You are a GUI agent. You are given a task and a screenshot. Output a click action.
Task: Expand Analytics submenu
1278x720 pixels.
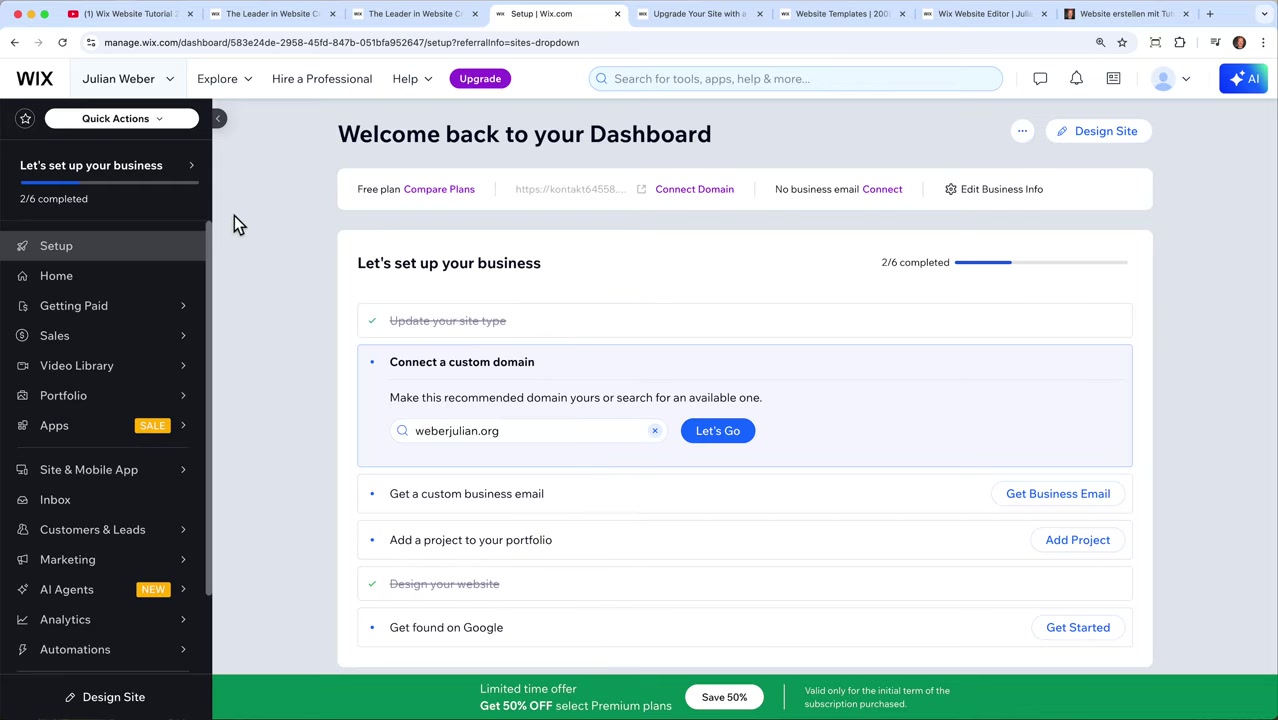[x=183, y=620]
